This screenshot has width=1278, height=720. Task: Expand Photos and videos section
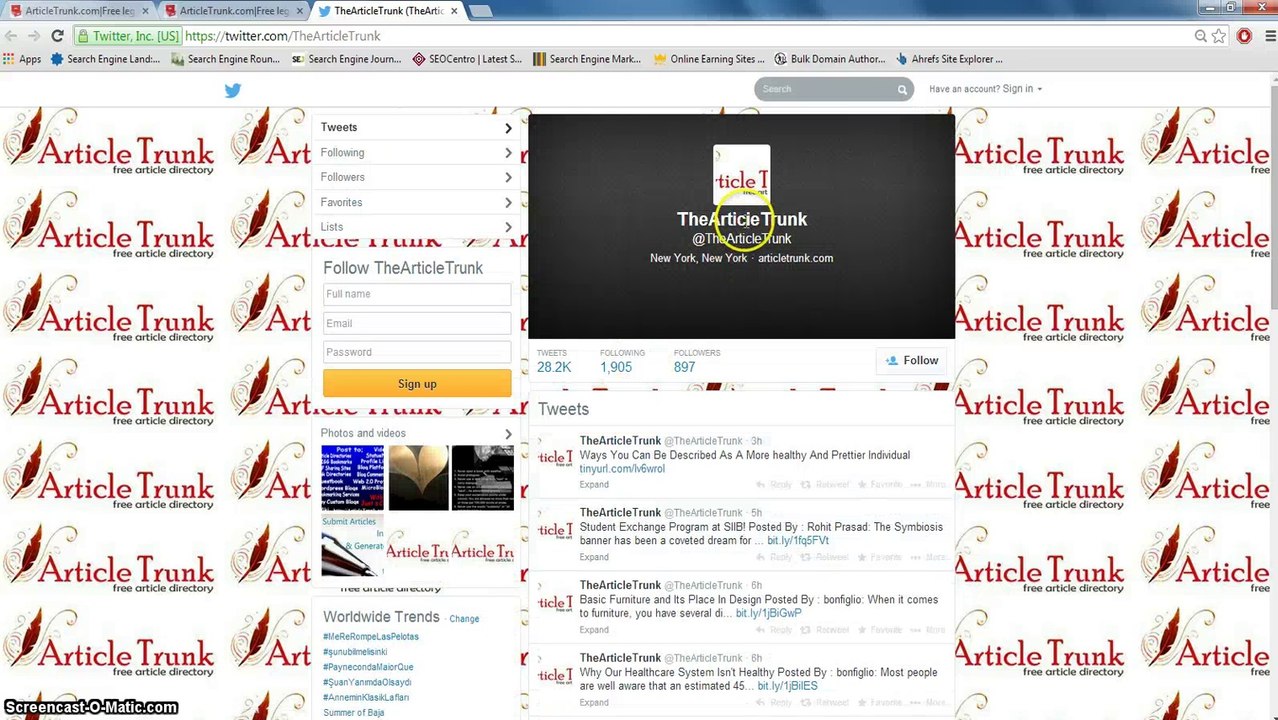(x=508, y=434)
